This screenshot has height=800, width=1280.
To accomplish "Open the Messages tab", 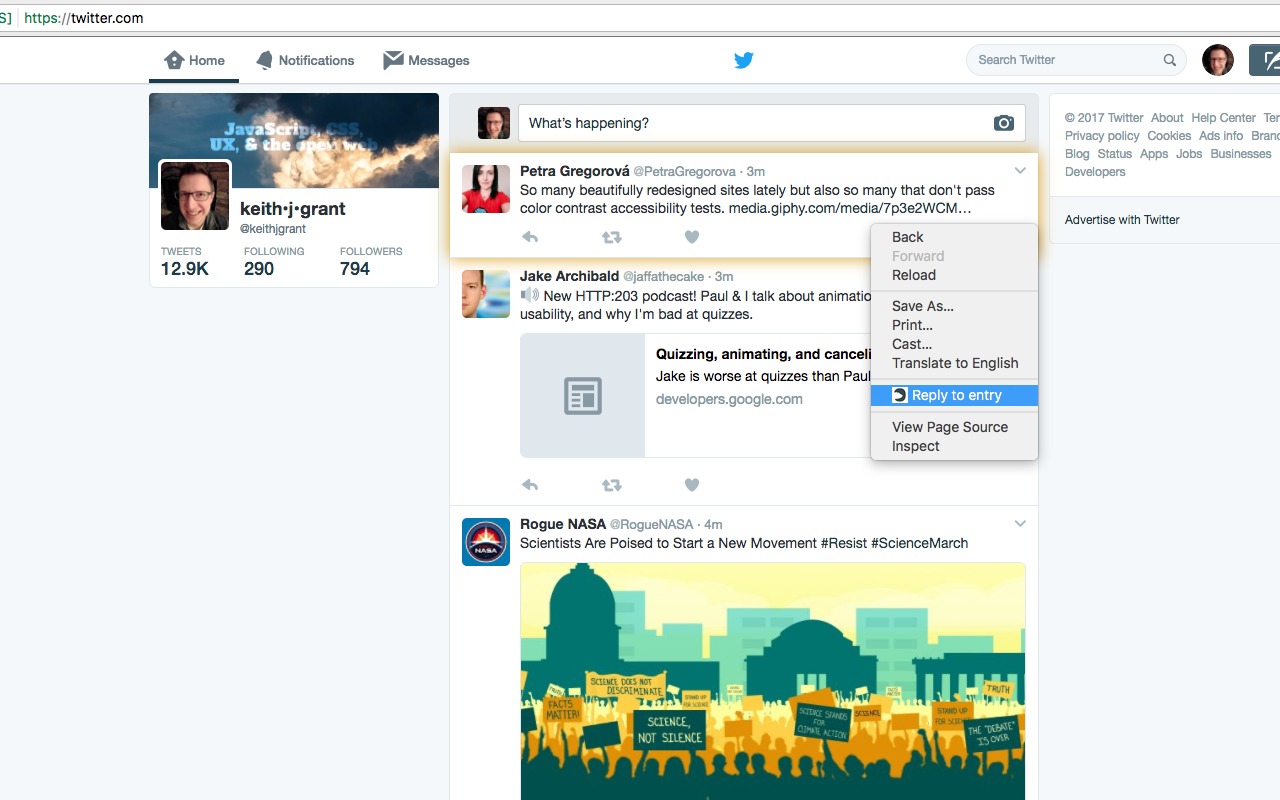I will point(426,60).
